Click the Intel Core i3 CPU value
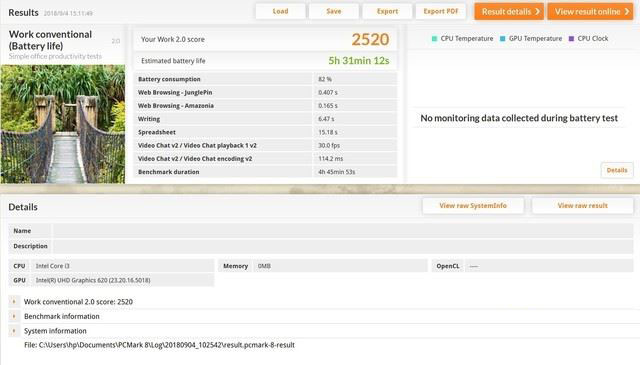640x365 pixels. point(53,266)
